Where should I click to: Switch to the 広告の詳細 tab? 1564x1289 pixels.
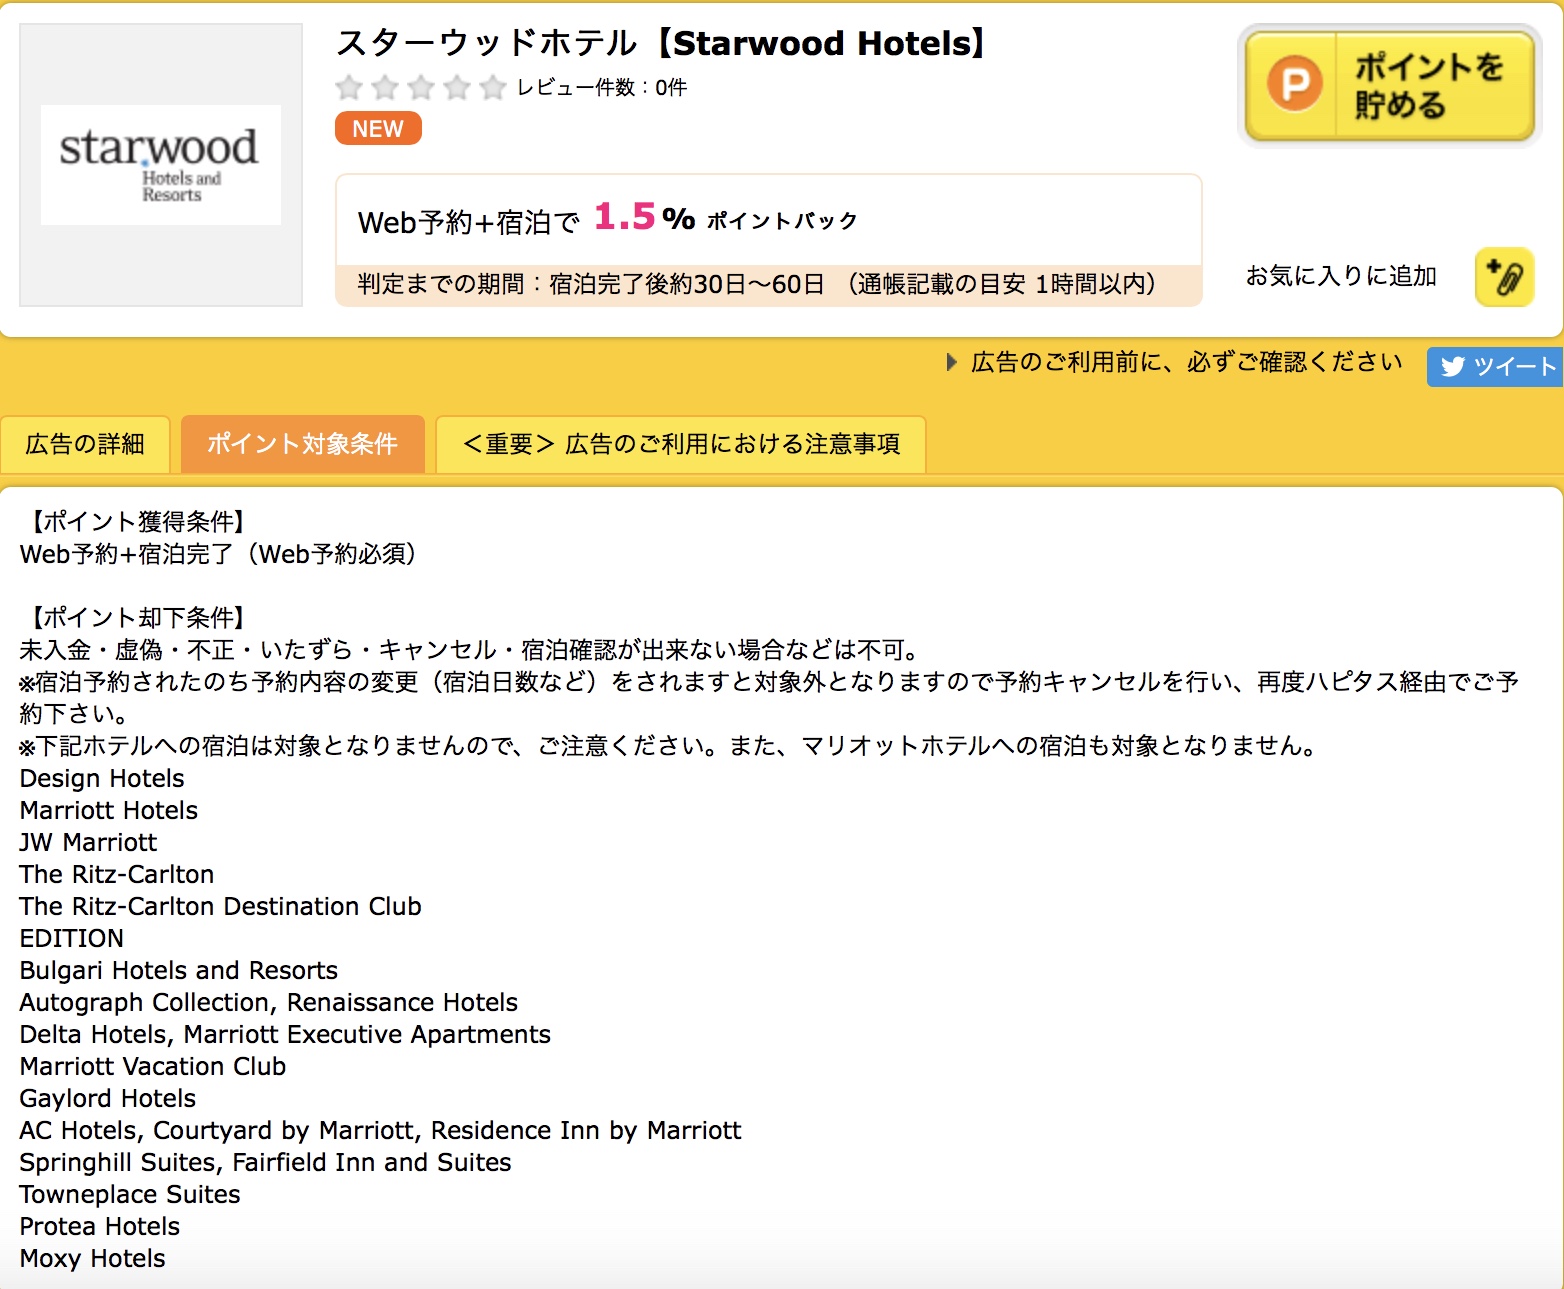point(85,444)
